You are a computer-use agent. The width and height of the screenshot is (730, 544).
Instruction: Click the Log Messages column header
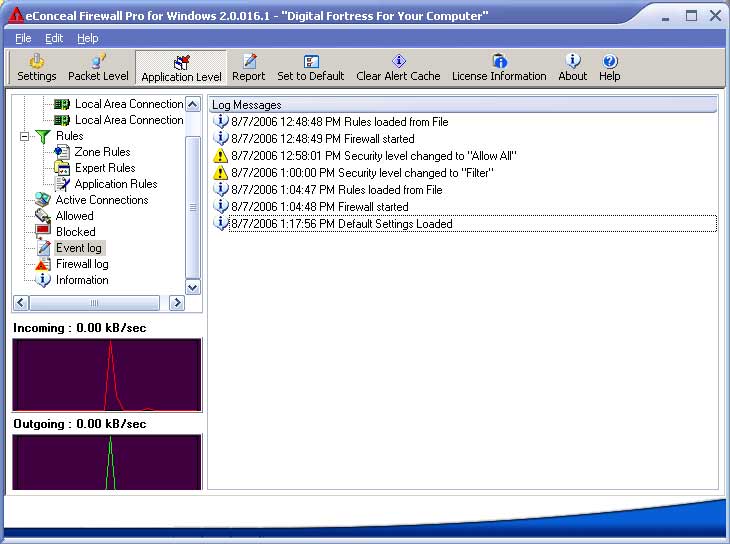click(463, 105)
